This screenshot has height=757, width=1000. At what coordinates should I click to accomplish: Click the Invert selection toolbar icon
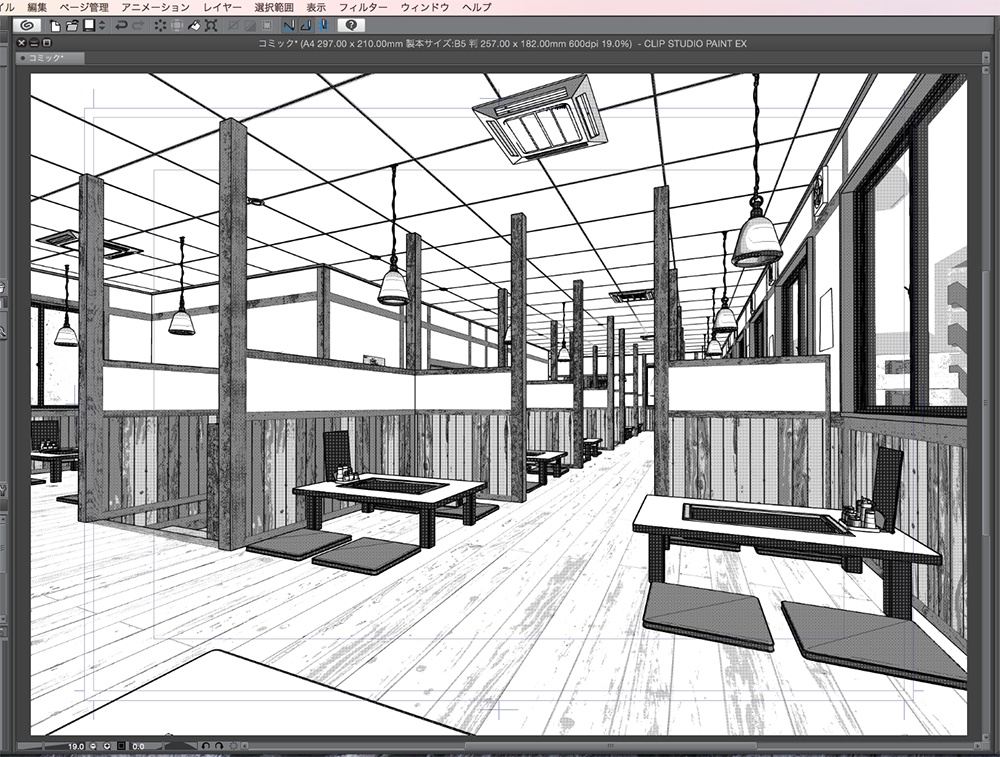tap(251, 26)
